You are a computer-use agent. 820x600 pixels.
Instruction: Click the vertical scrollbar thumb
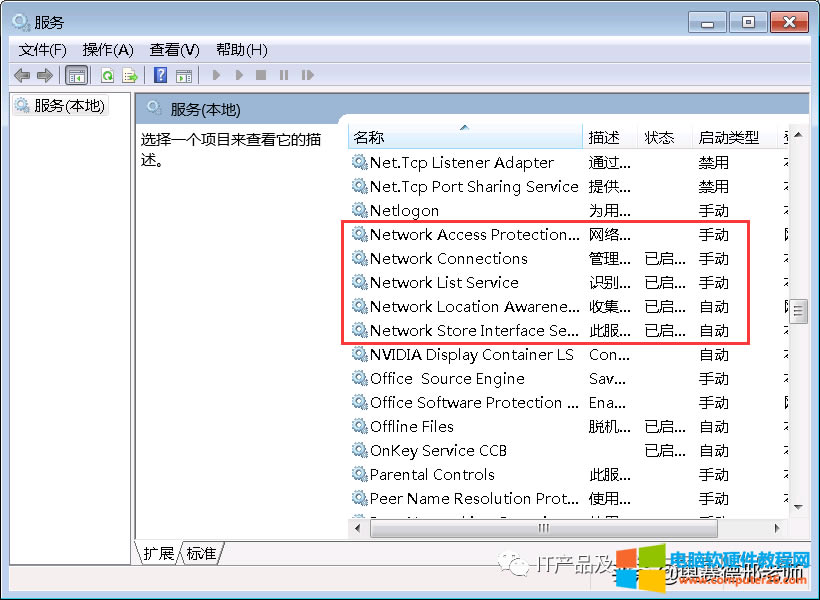tap(798, 311)
